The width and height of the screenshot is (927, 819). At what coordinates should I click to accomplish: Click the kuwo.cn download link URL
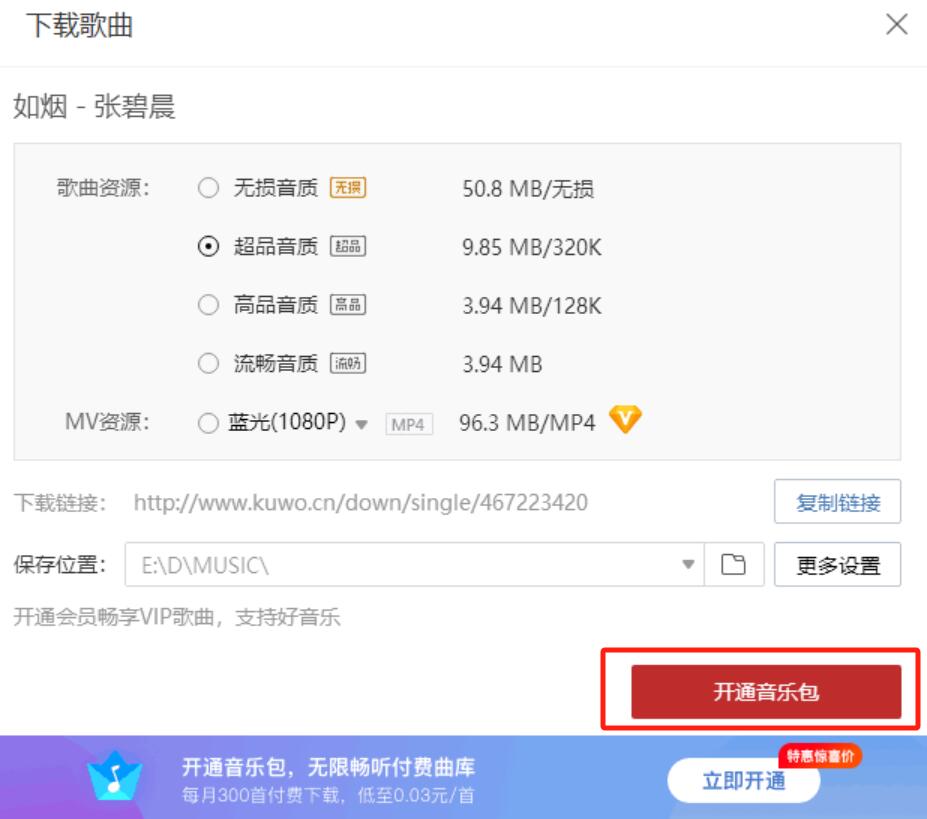pyautogui.click(x=361, y=503)
